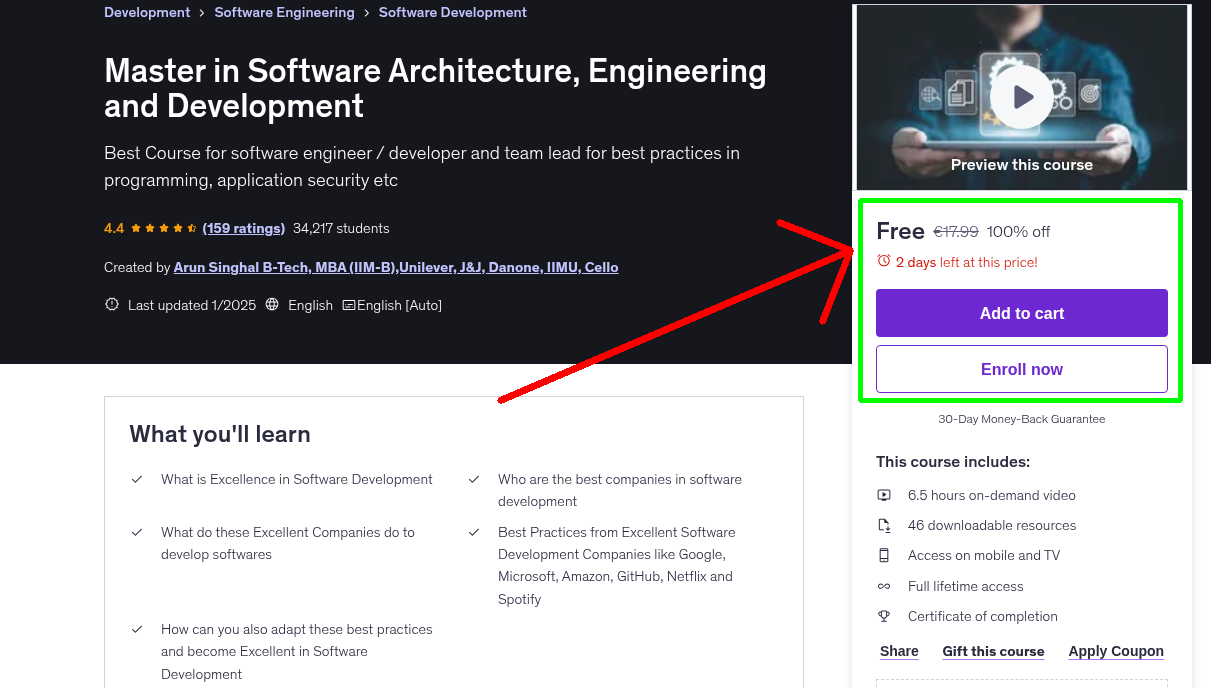
Task: Click the Apply Coupon option
Action: pyautogui.click(x=1116, y=651)
